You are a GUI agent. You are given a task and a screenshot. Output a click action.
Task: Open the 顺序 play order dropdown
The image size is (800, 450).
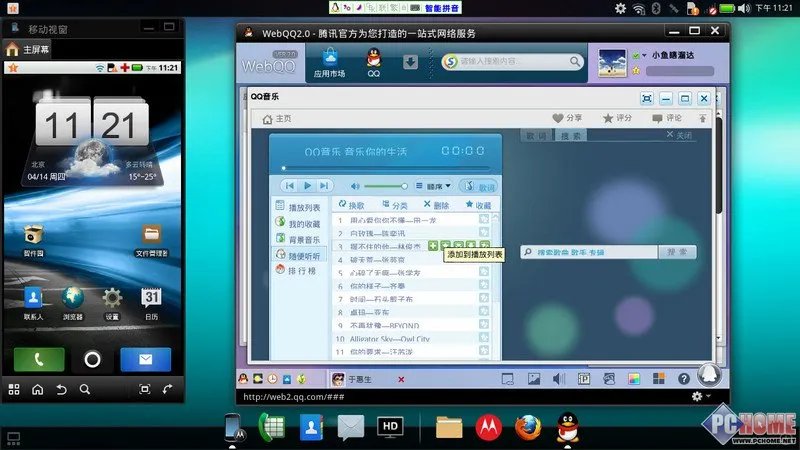coord(434,186)
